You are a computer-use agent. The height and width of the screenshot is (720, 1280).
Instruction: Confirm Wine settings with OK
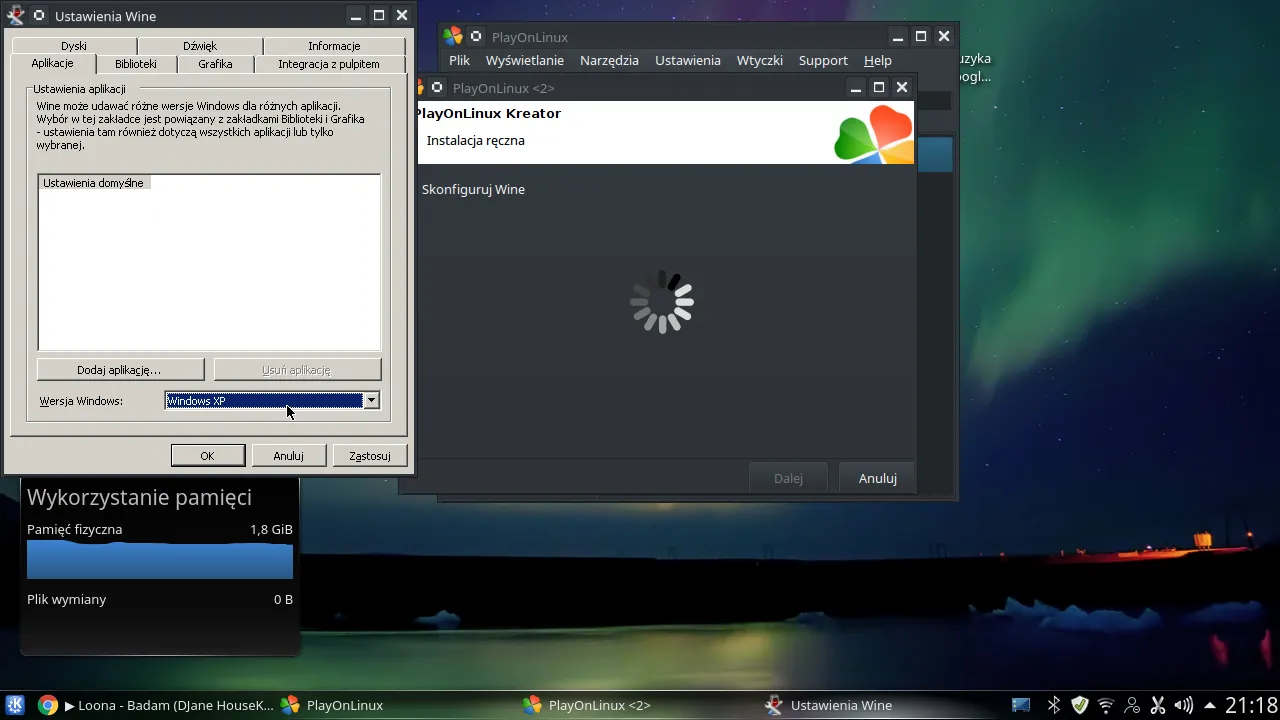[x=208, y=456]
